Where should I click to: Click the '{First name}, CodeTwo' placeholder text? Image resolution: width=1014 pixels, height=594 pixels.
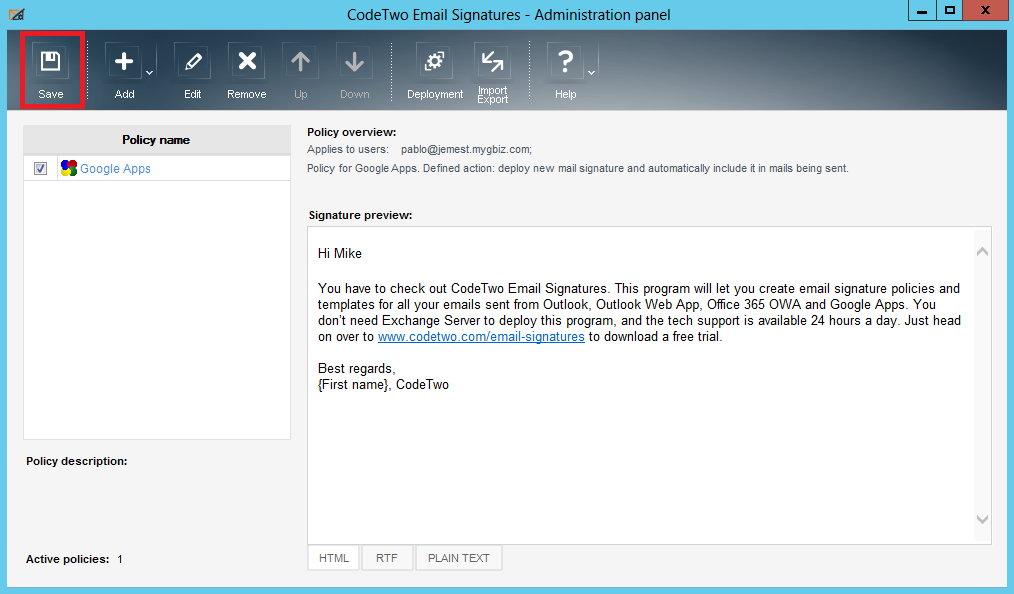pyautogui.click(x=383, y=385)
